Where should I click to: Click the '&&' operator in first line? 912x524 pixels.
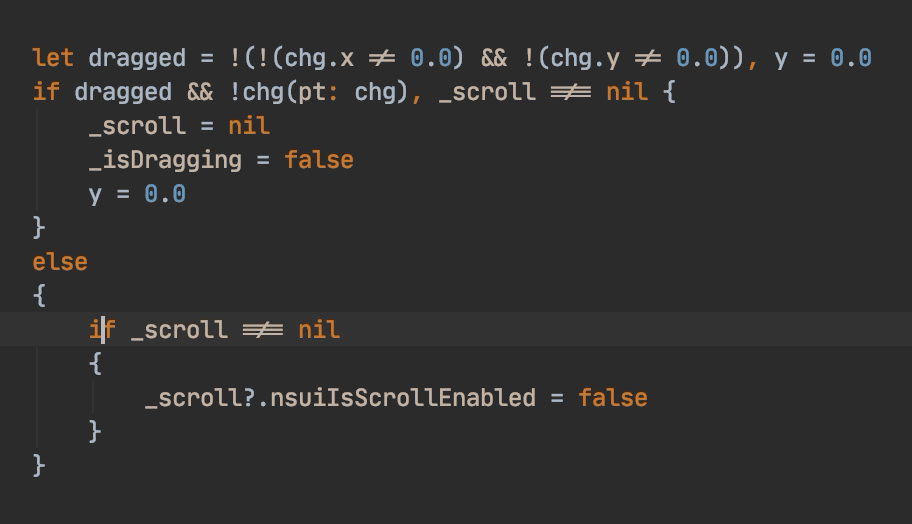(494, 59)
